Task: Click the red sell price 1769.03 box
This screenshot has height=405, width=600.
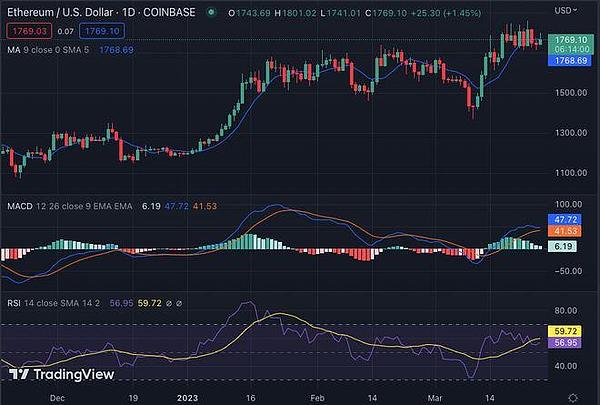Action: [29, 31]
